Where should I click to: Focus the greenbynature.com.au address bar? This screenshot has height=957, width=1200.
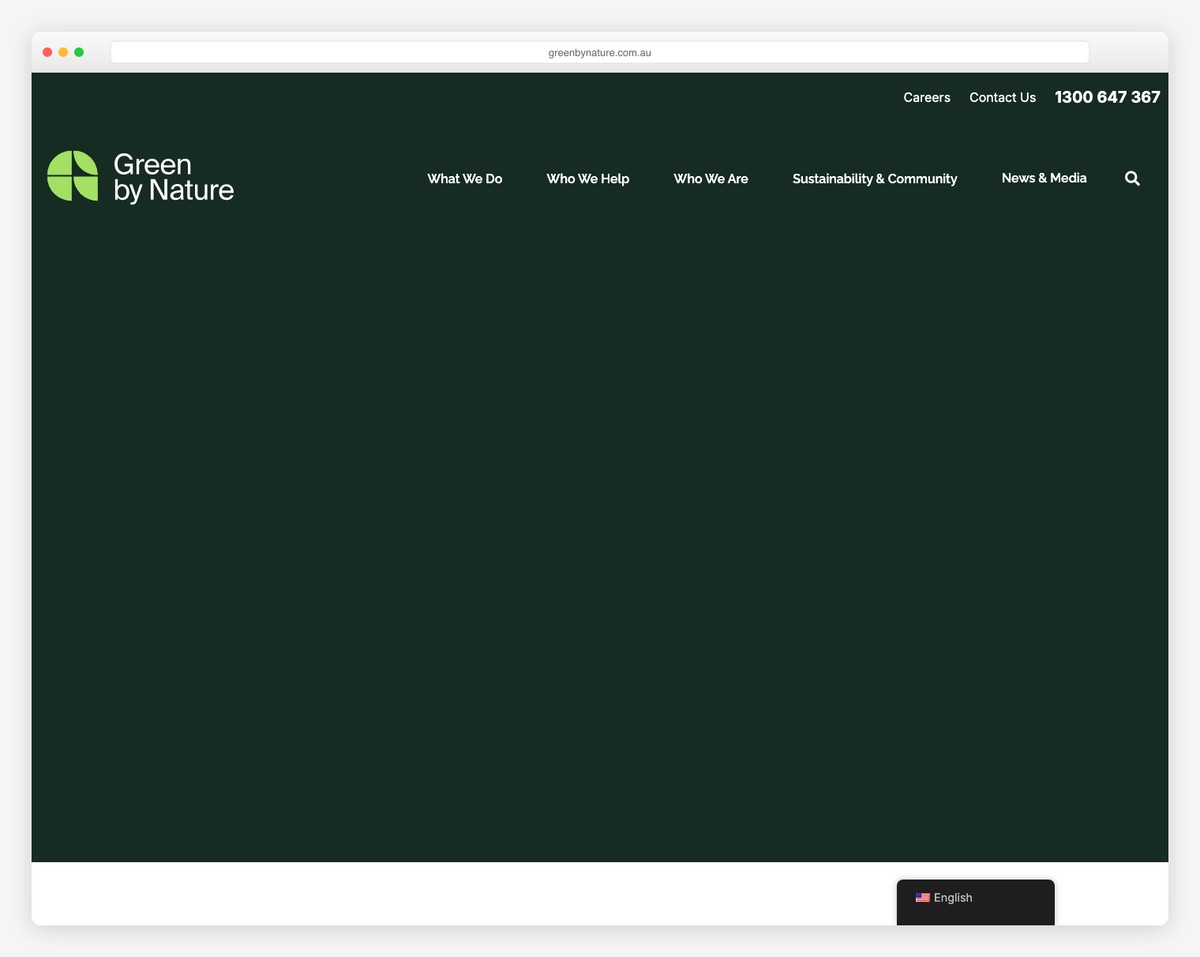point(599,52)
